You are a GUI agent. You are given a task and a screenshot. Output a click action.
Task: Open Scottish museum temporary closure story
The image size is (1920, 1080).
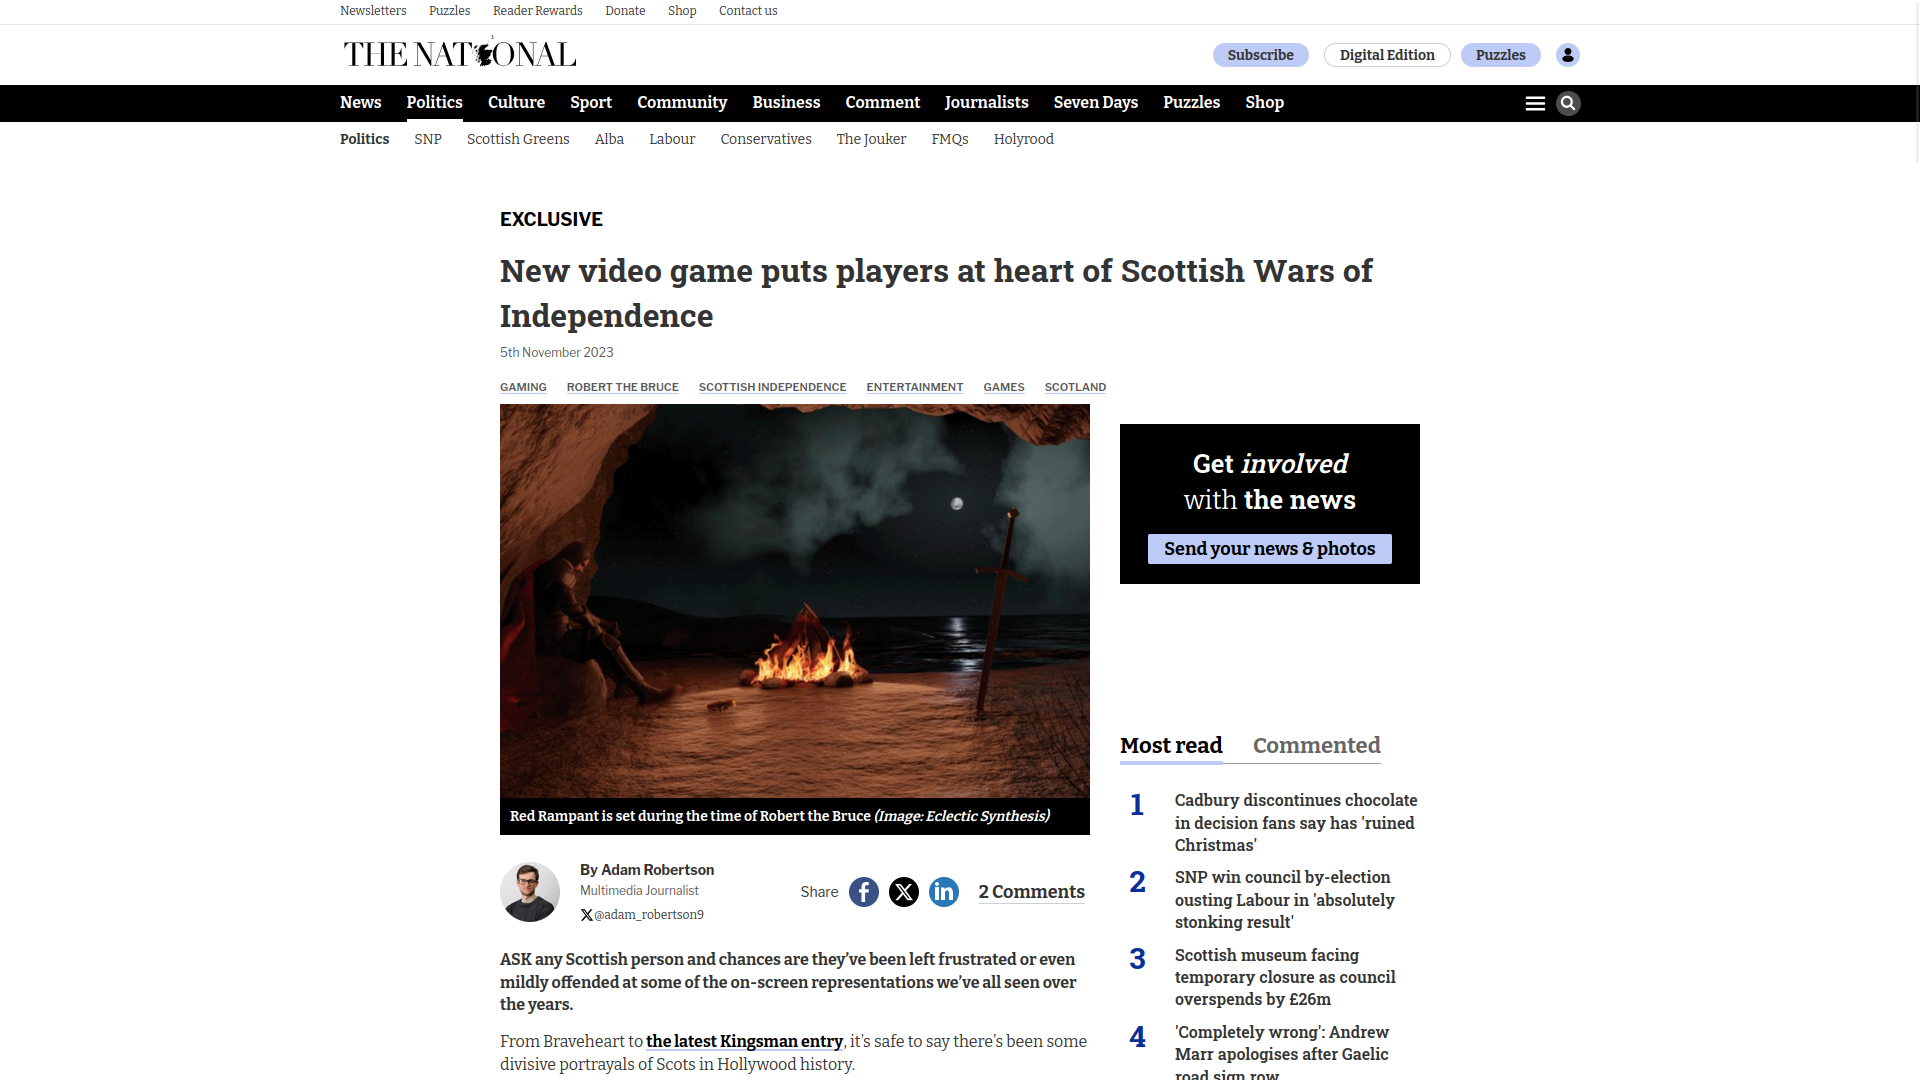coord(1285,977)
